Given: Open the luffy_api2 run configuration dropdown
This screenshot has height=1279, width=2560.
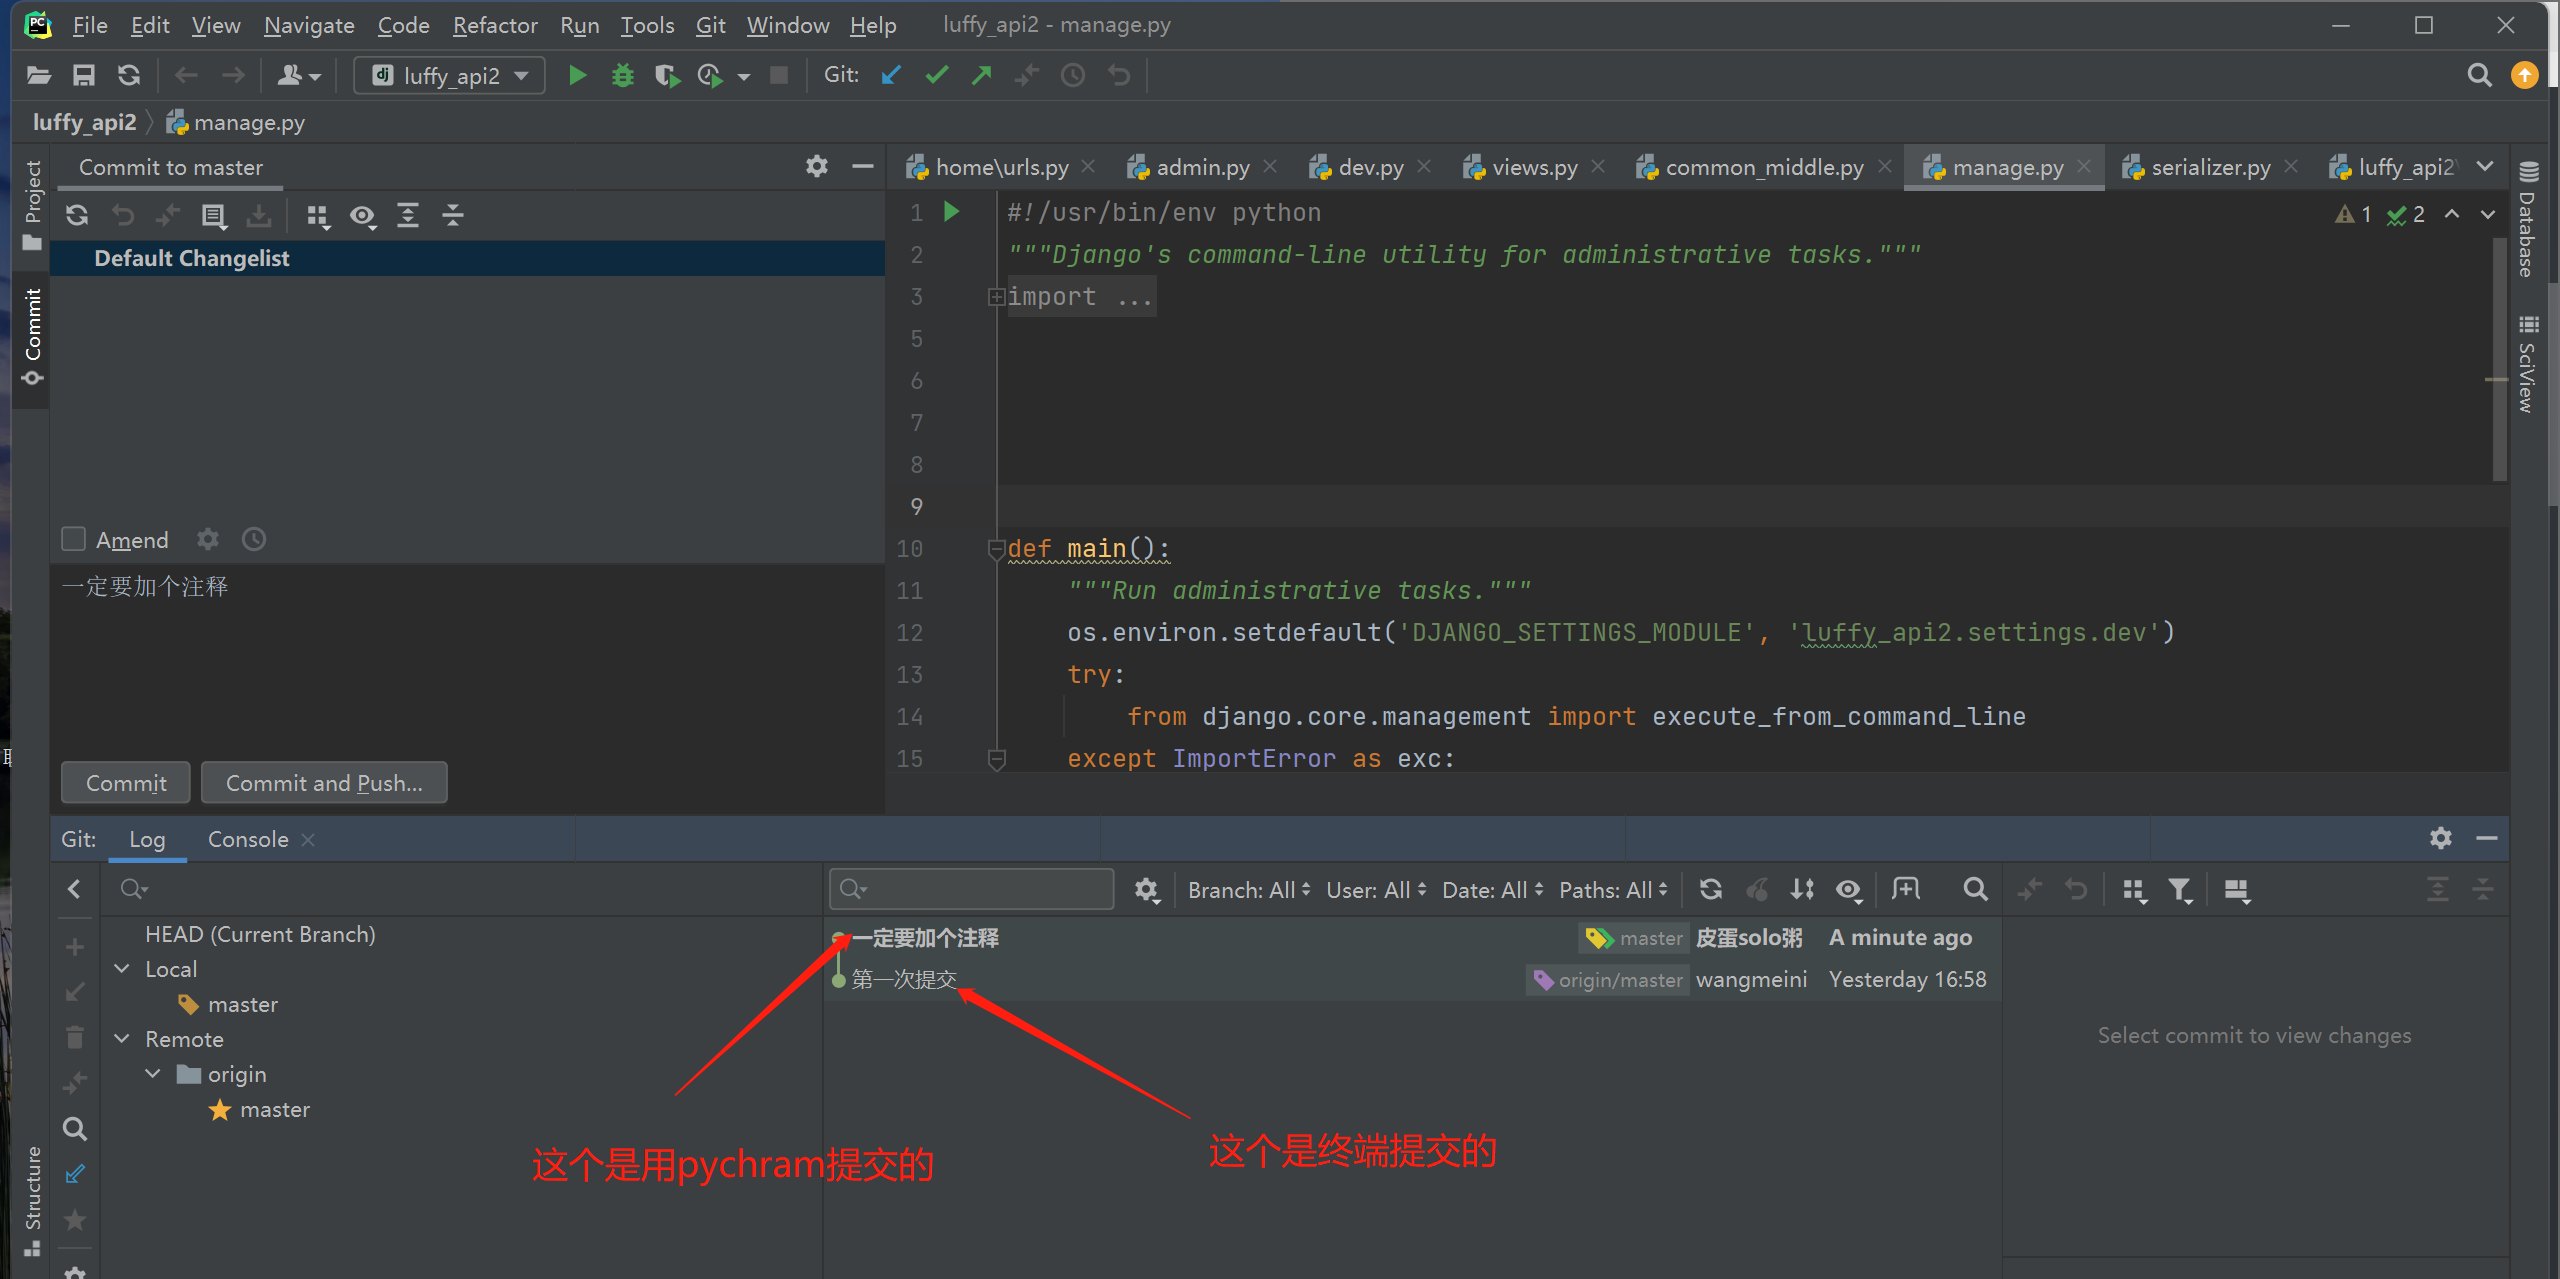Looking at the screenshot, I should tap(450, 75).
